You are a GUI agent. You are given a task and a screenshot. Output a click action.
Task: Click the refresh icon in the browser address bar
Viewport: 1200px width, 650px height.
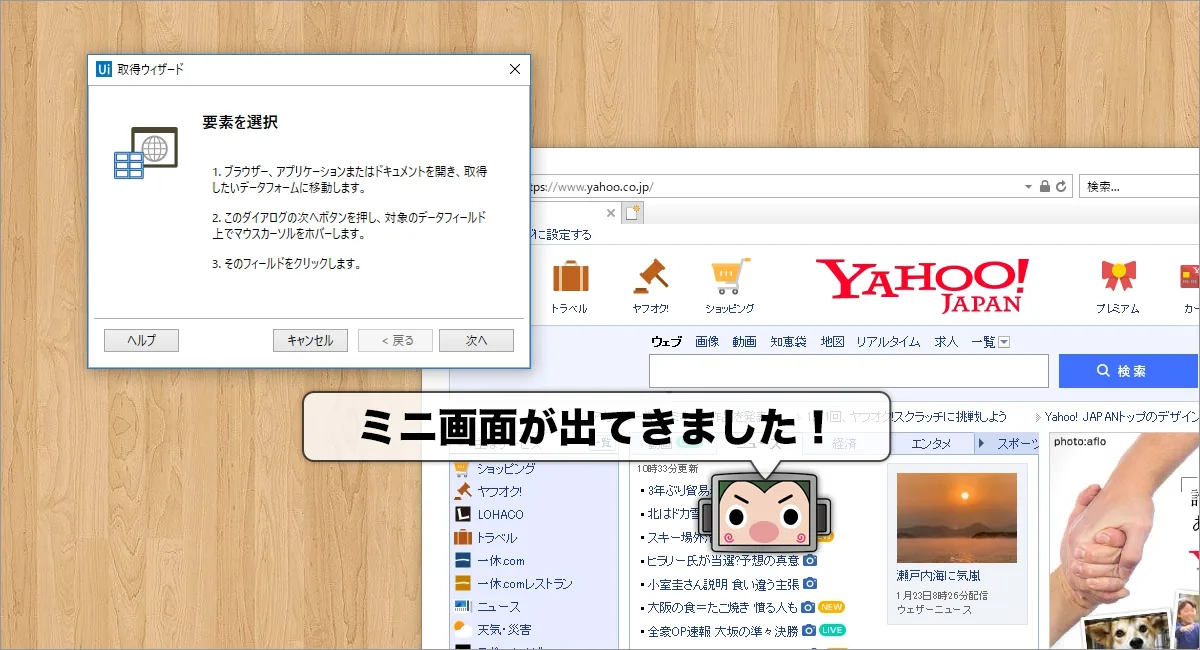(x=1061, y=186)
